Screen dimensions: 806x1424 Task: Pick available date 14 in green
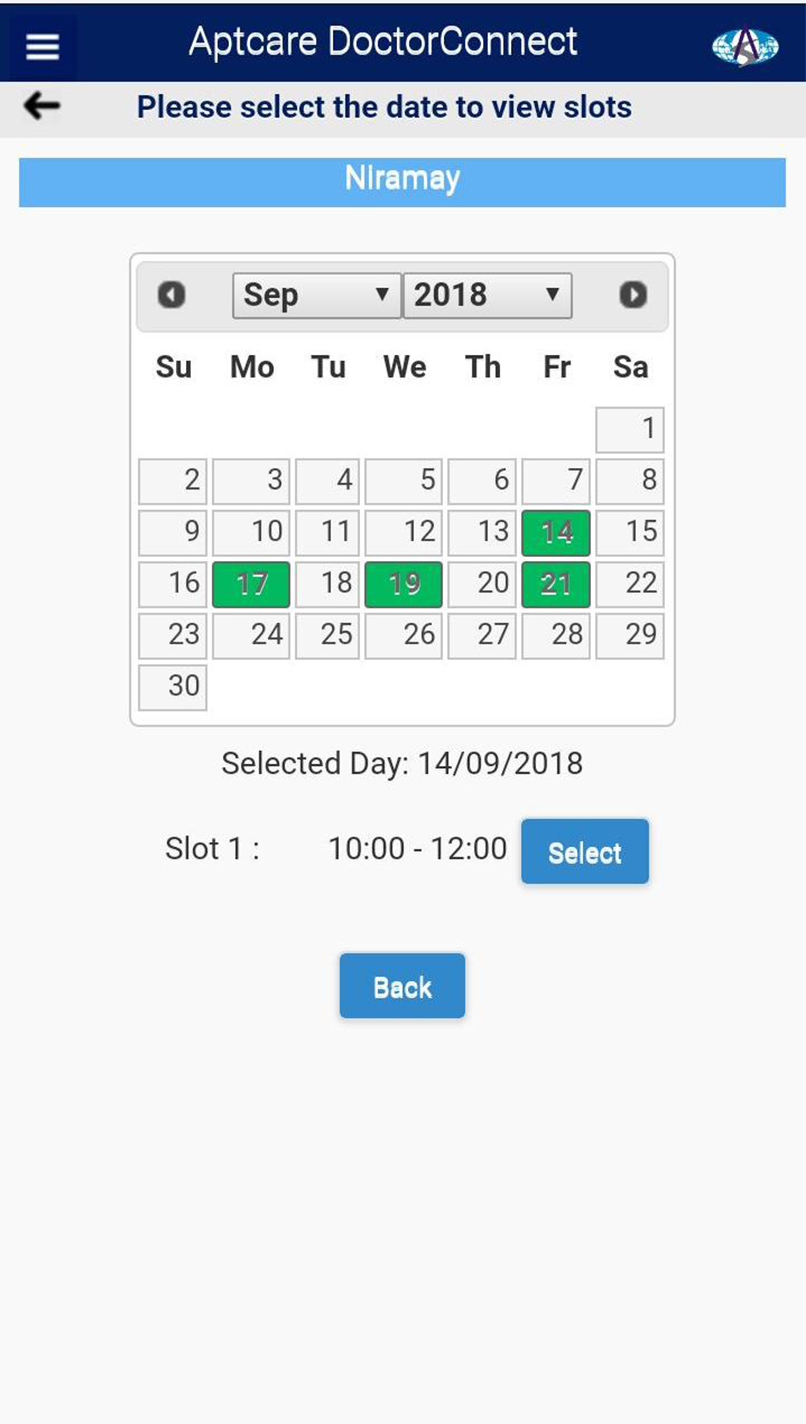point(556,533)
